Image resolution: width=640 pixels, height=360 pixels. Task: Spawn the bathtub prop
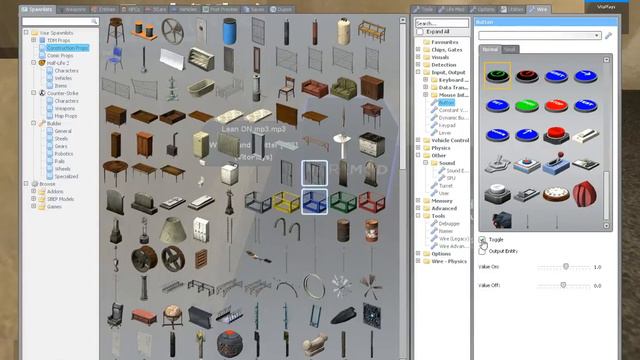tap(201, 88)
